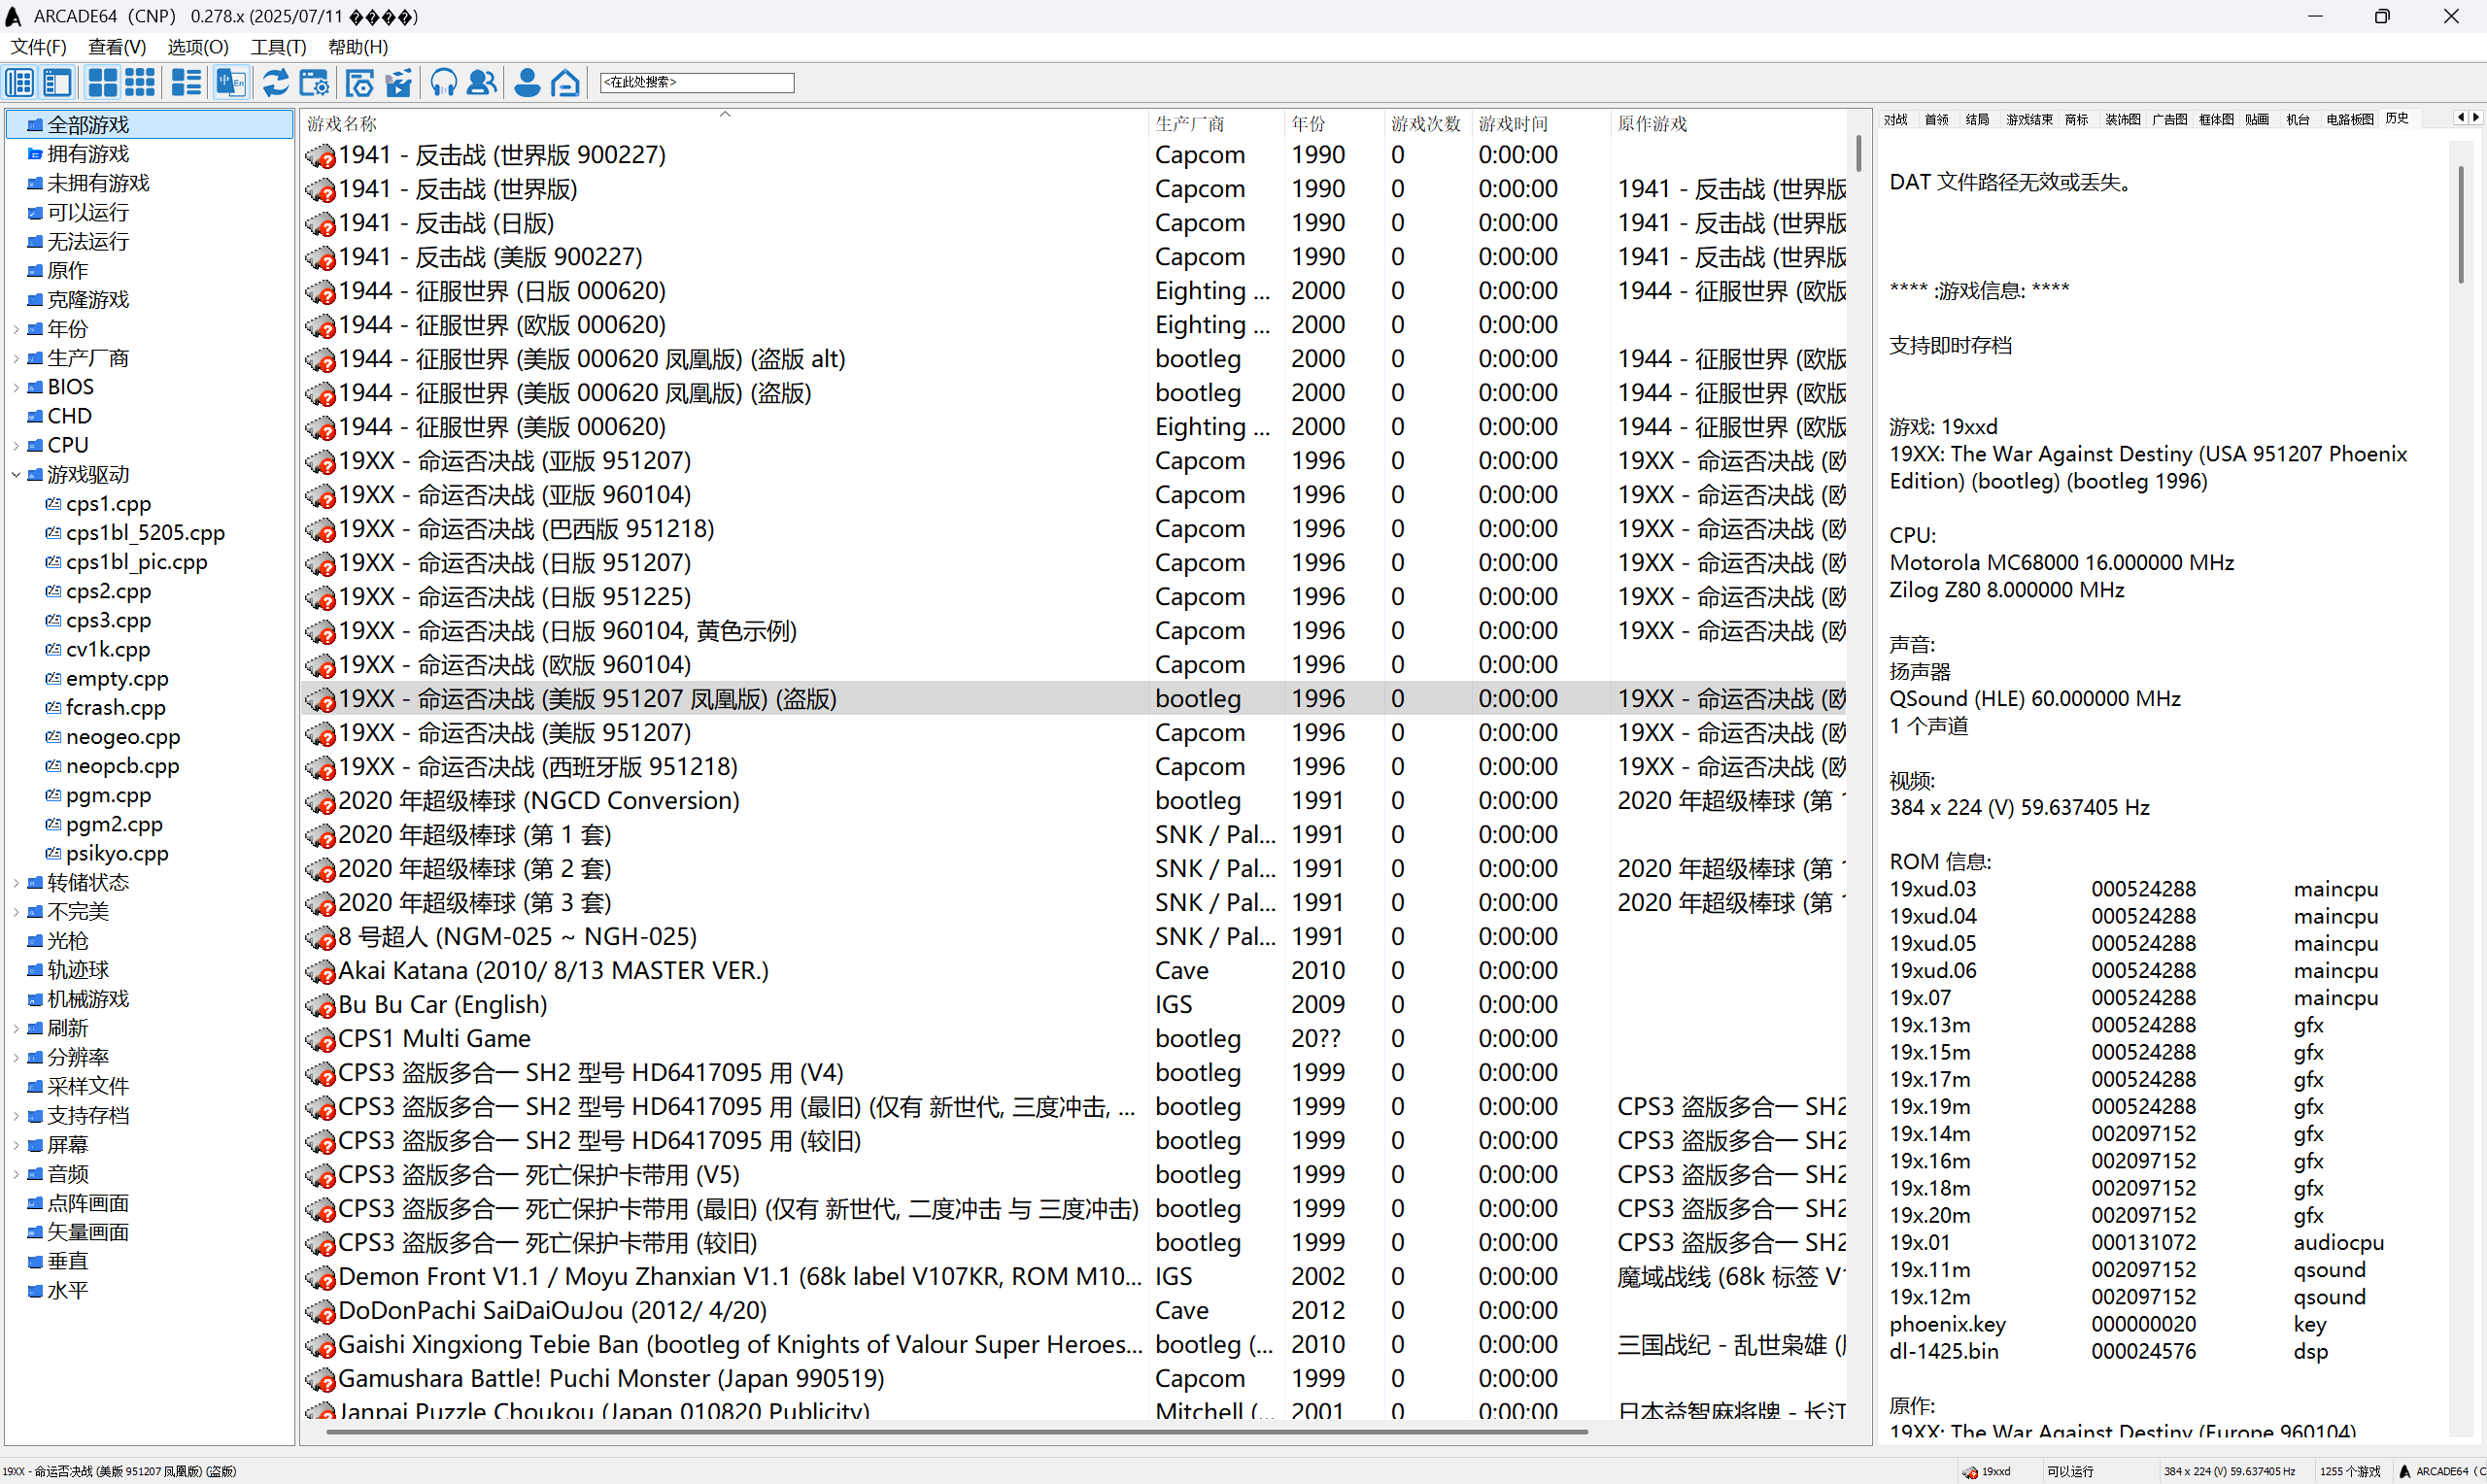The image size is (2487, 1484).
Task: Click the clapperboard play icon
Action: point(399,82)
